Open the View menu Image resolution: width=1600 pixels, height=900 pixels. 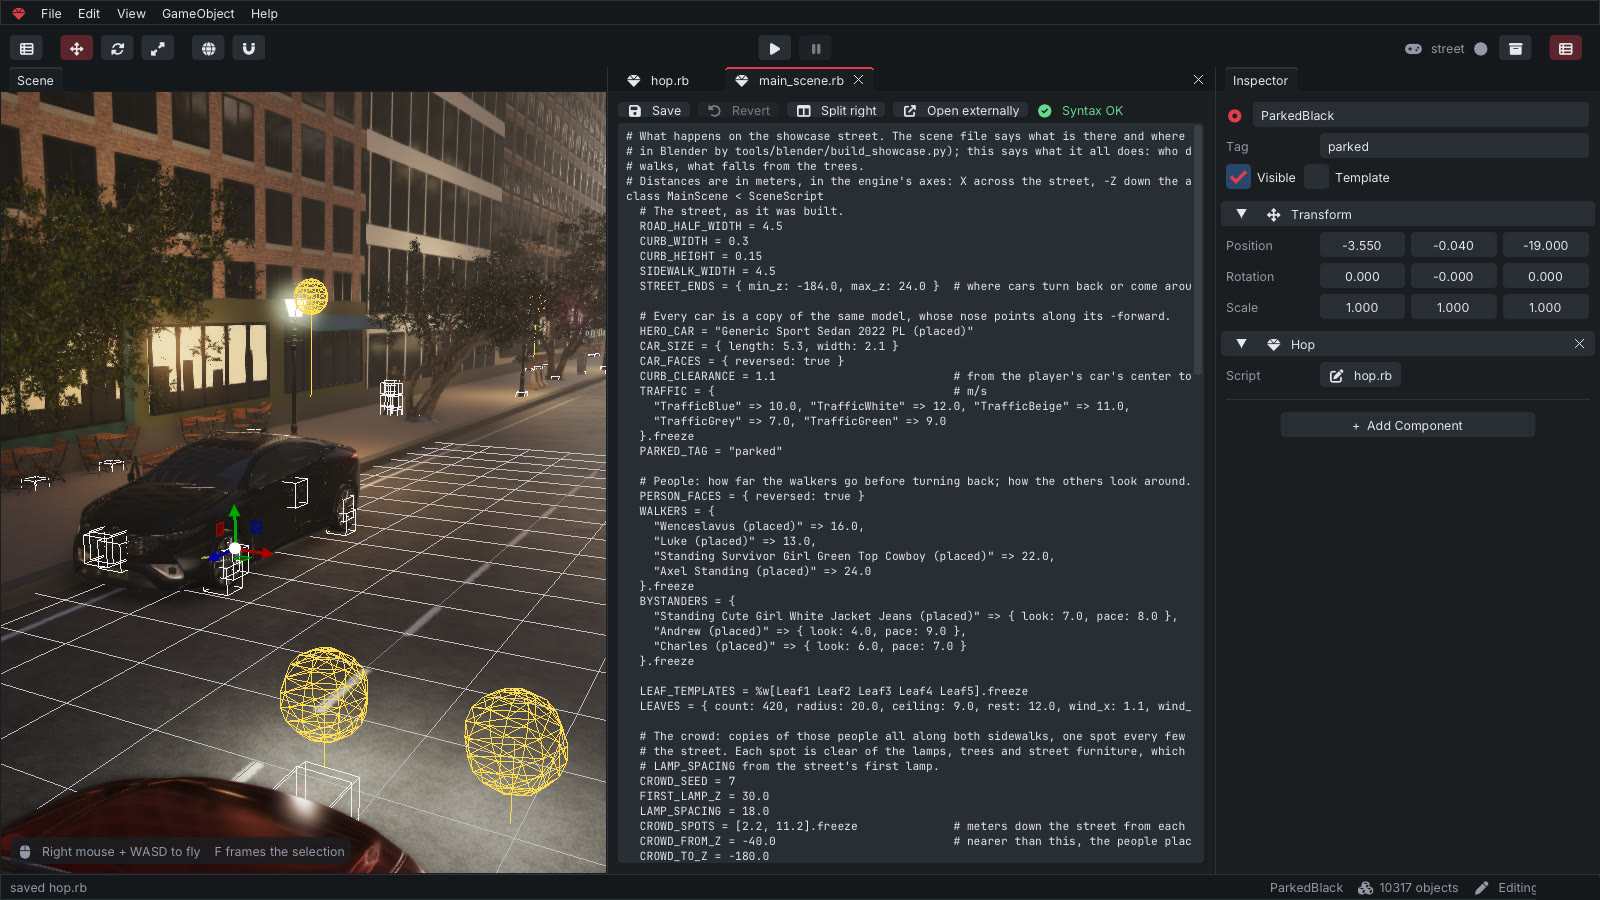(x=131, y=13)
